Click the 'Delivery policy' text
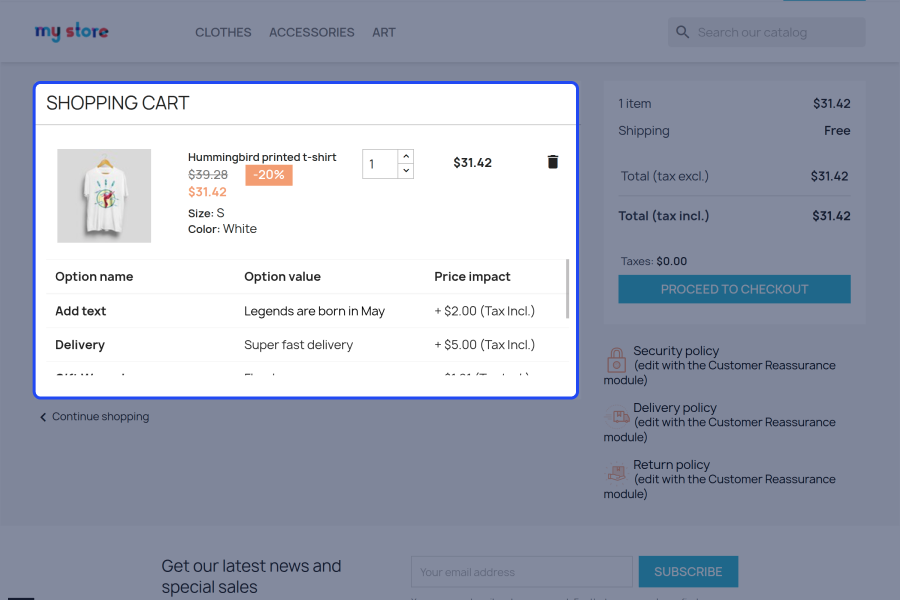The height and width of the screenshot is (600, 900). 674,408
